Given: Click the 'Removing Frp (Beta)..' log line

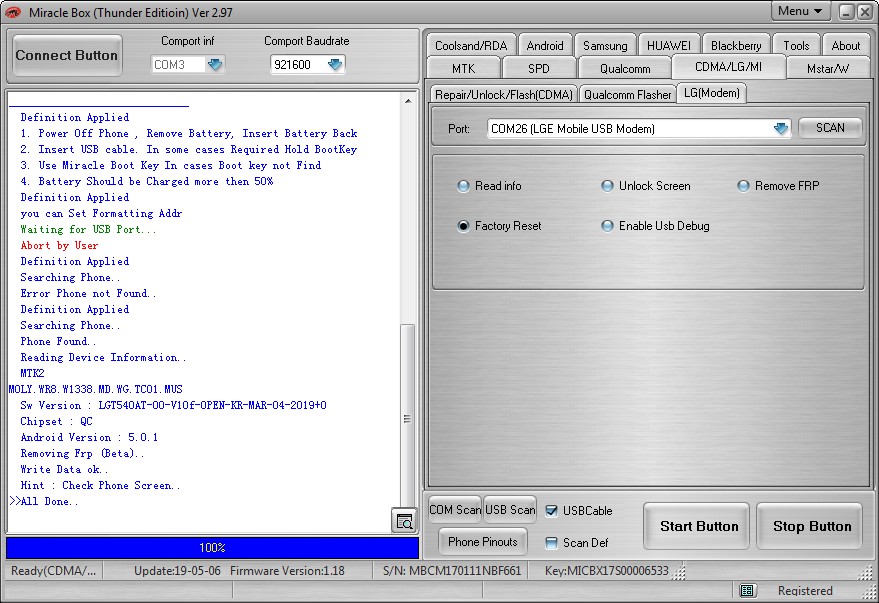Looking at the screenshot, I should click(82, 453).
